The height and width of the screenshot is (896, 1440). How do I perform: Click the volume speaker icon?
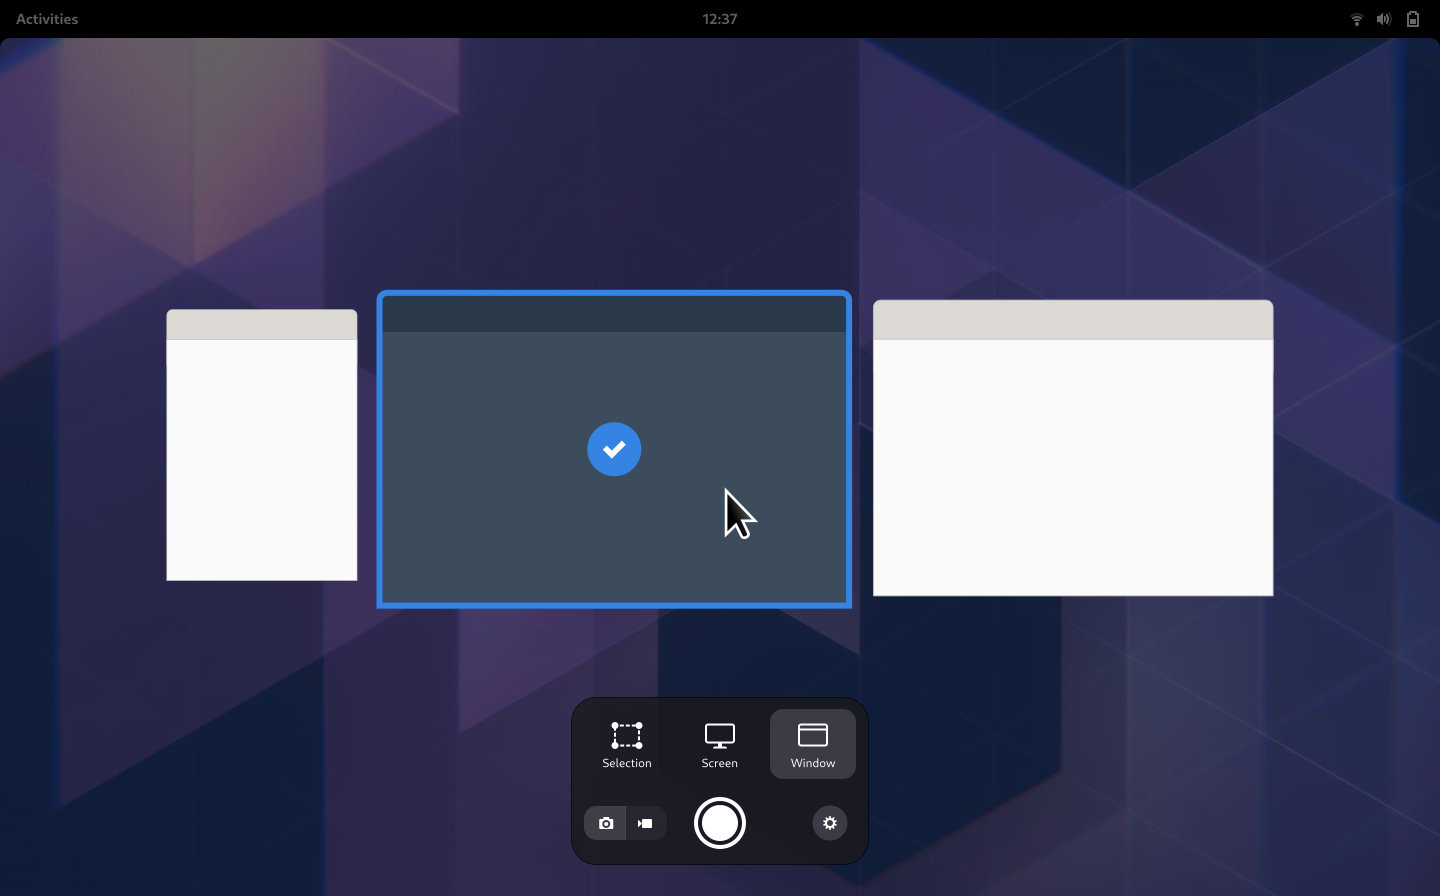[x=1384, y=19]
